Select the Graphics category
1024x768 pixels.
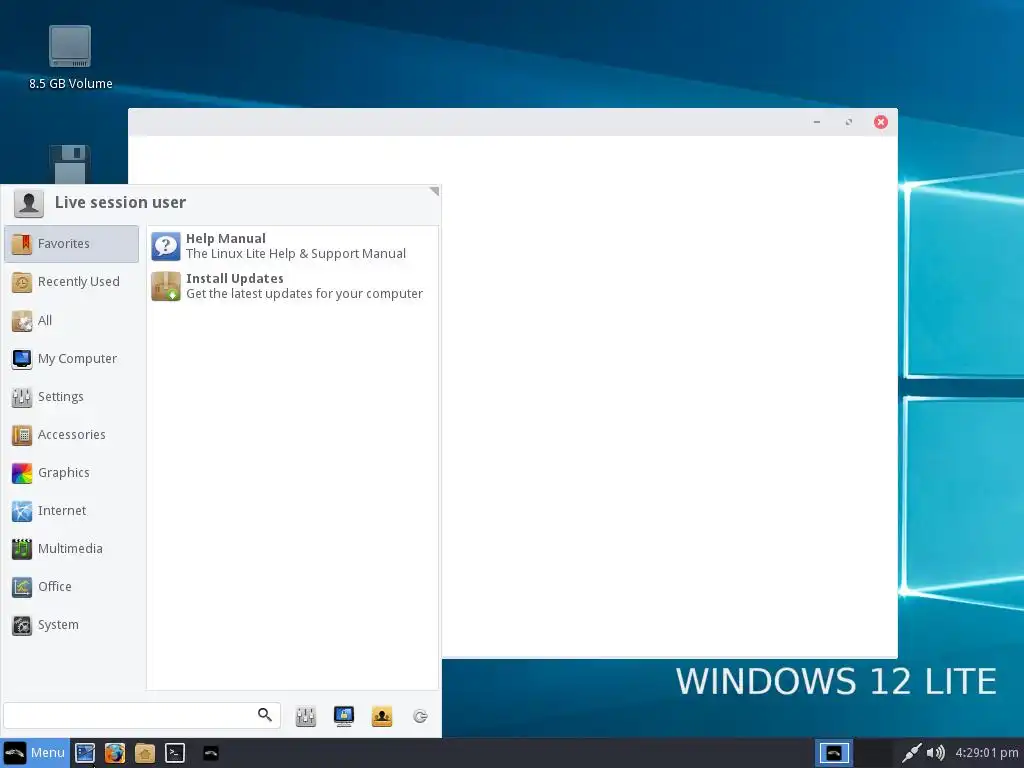coord(71,472)
